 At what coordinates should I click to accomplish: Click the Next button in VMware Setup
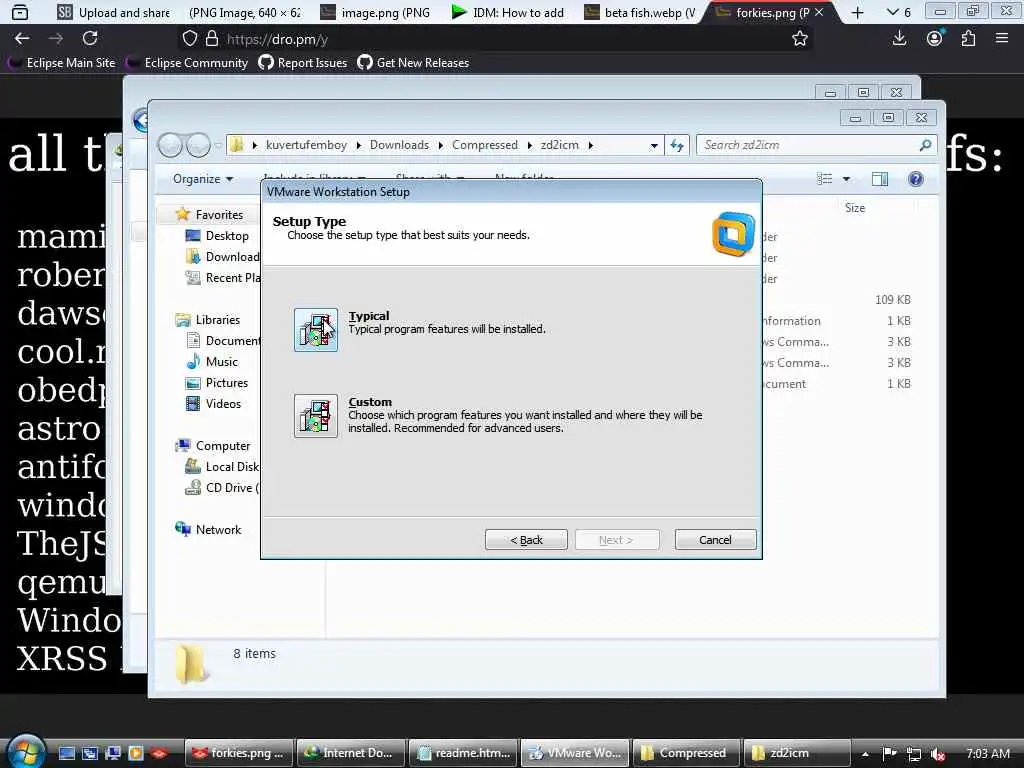coord(616,540)
